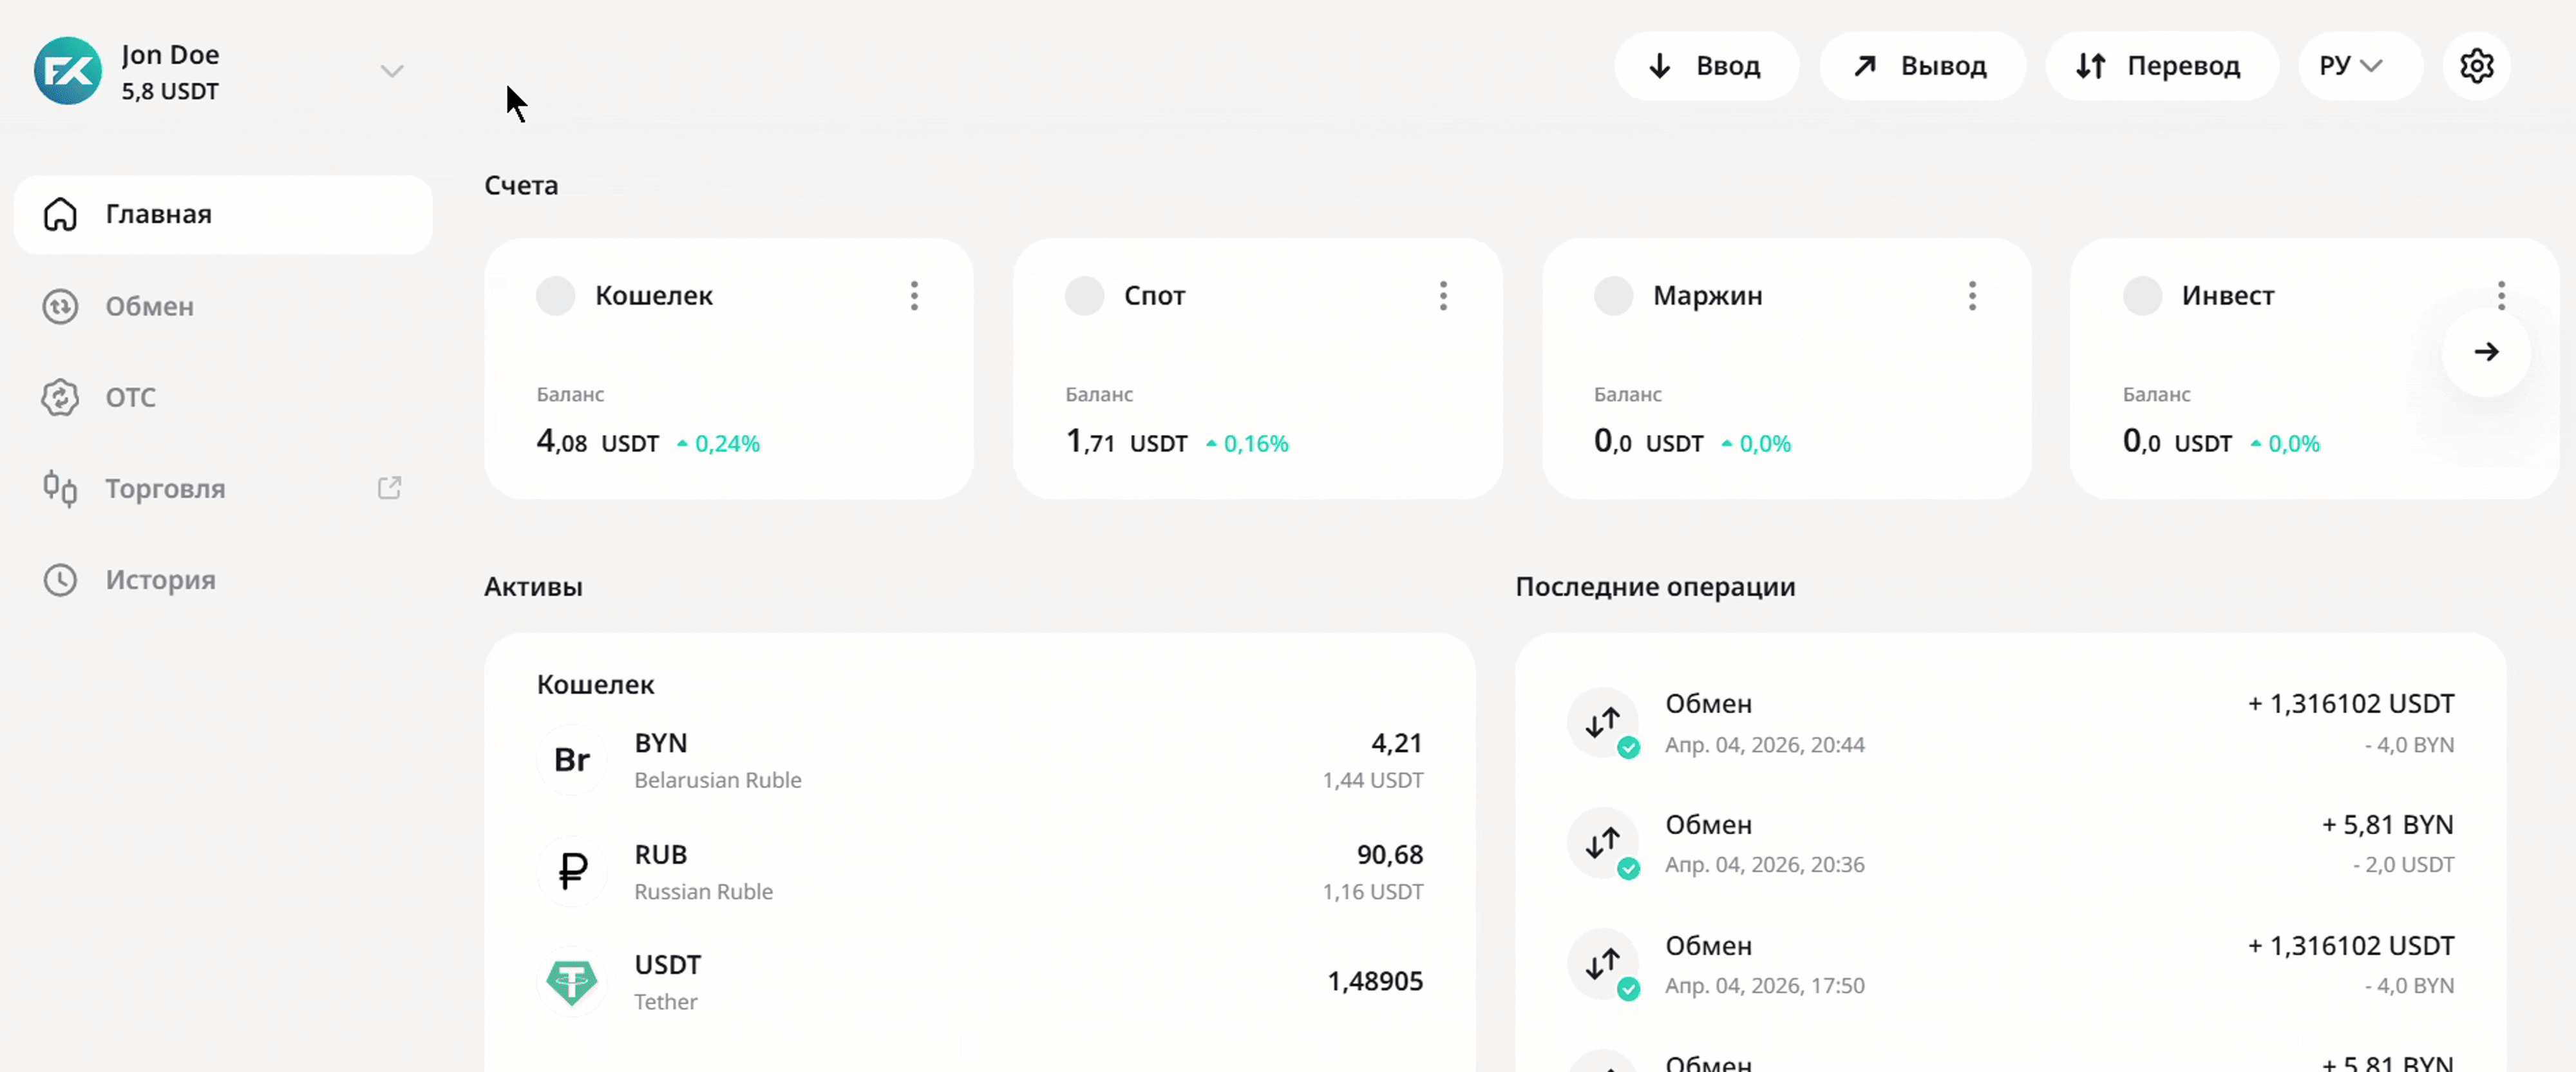Open История page in sidebar
Image resolution: width=2576 pixels, height=1072 pixels.
coord(160,580)
